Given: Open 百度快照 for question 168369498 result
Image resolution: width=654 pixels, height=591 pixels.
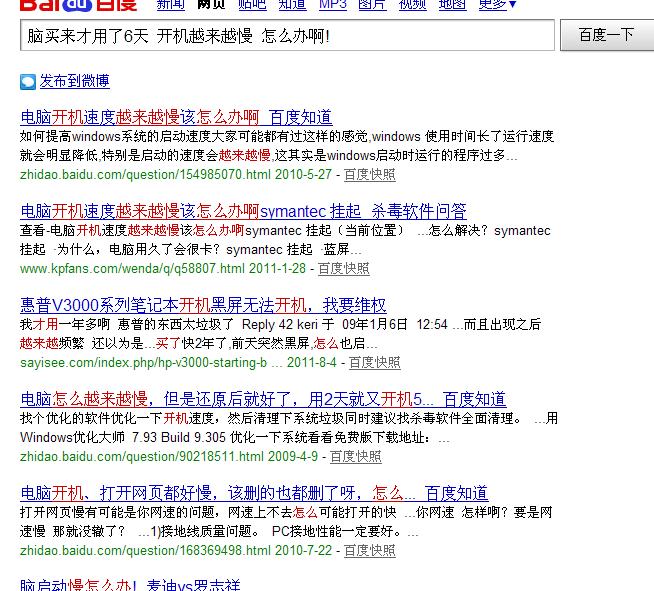Looking at the screenshot, I should point(370,550).
